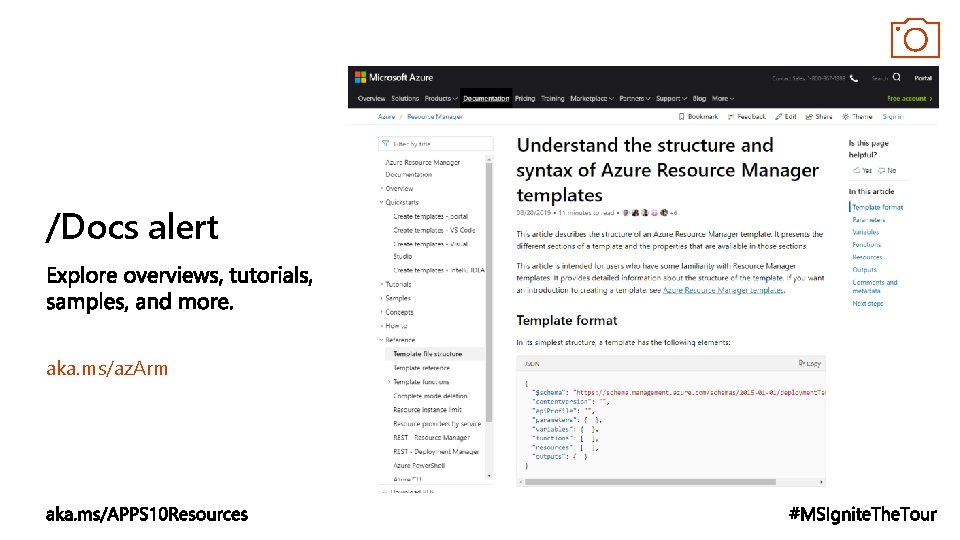Expand the Tutorials tree node
Viewport: 960px width, 540px height.
click(381, 284)
